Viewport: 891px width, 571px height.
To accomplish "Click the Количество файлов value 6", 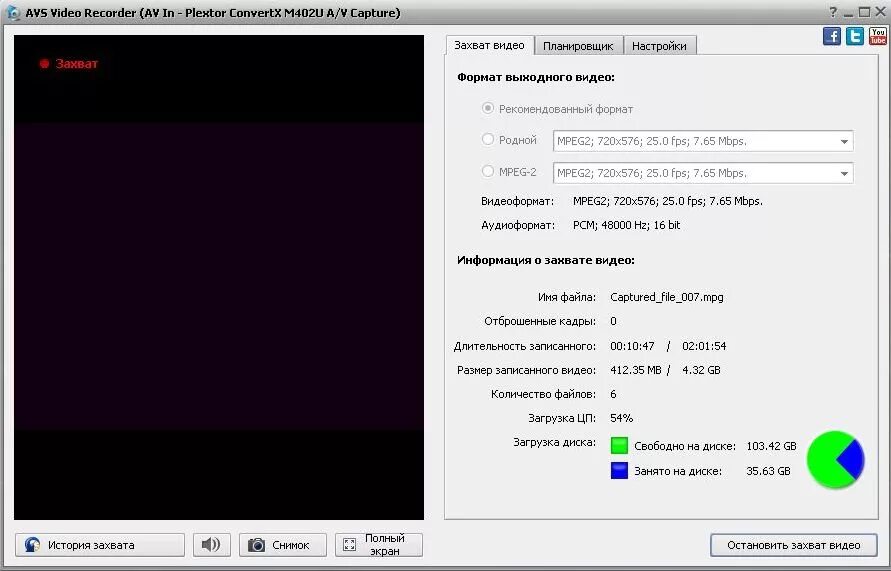I will 613,394.
